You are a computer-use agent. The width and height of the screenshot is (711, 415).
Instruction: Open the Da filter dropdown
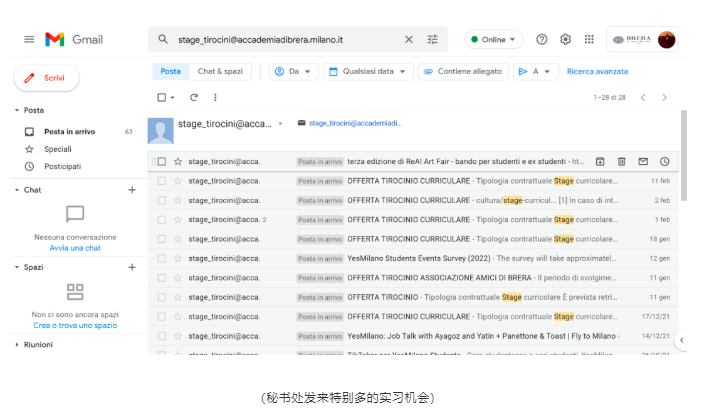point(293,71)
